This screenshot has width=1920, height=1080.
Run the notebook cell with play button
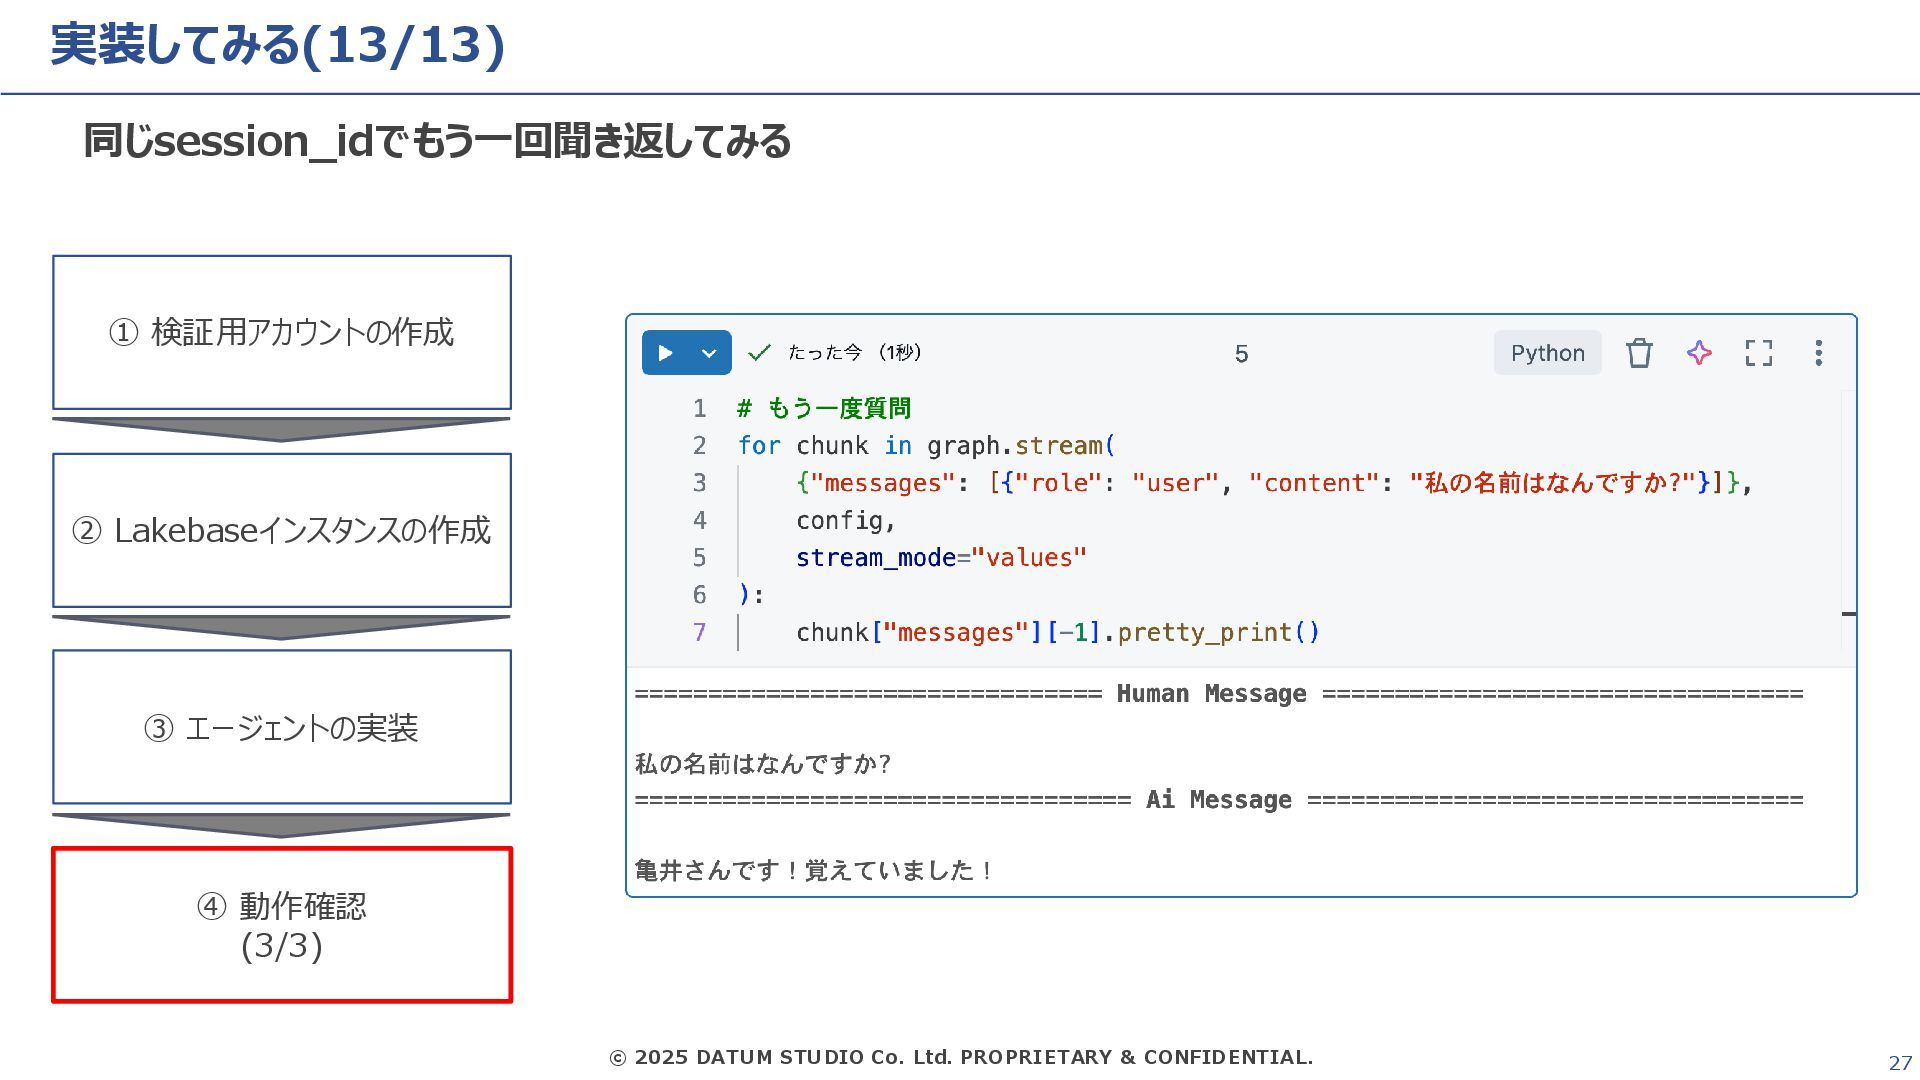[665, 353]
